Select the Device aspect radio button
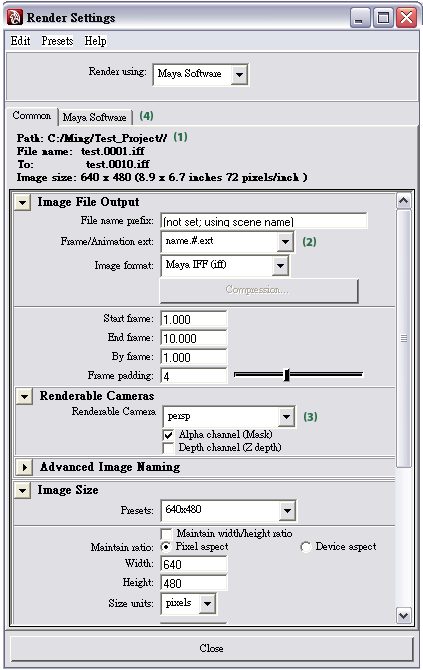The width and height of the screenshot is (423, 670). tap(306, 547)
